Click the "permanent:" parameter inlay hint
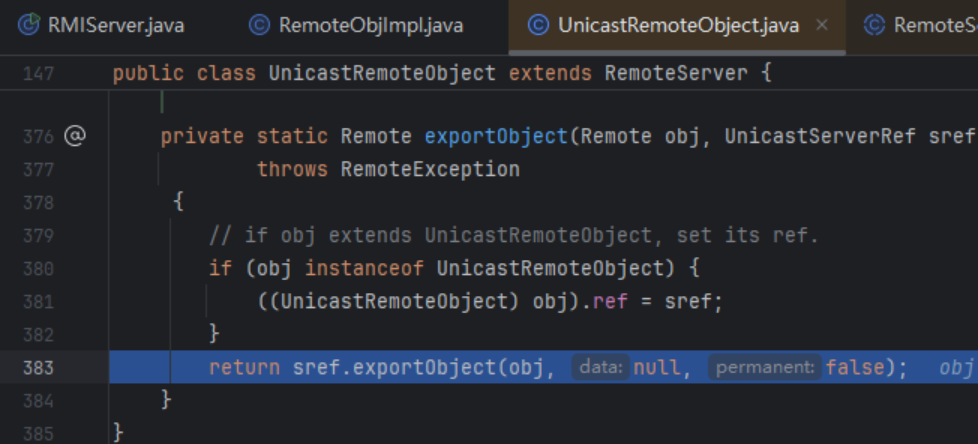This screenshot has height=444, width=978. click(x=764, y=367)
